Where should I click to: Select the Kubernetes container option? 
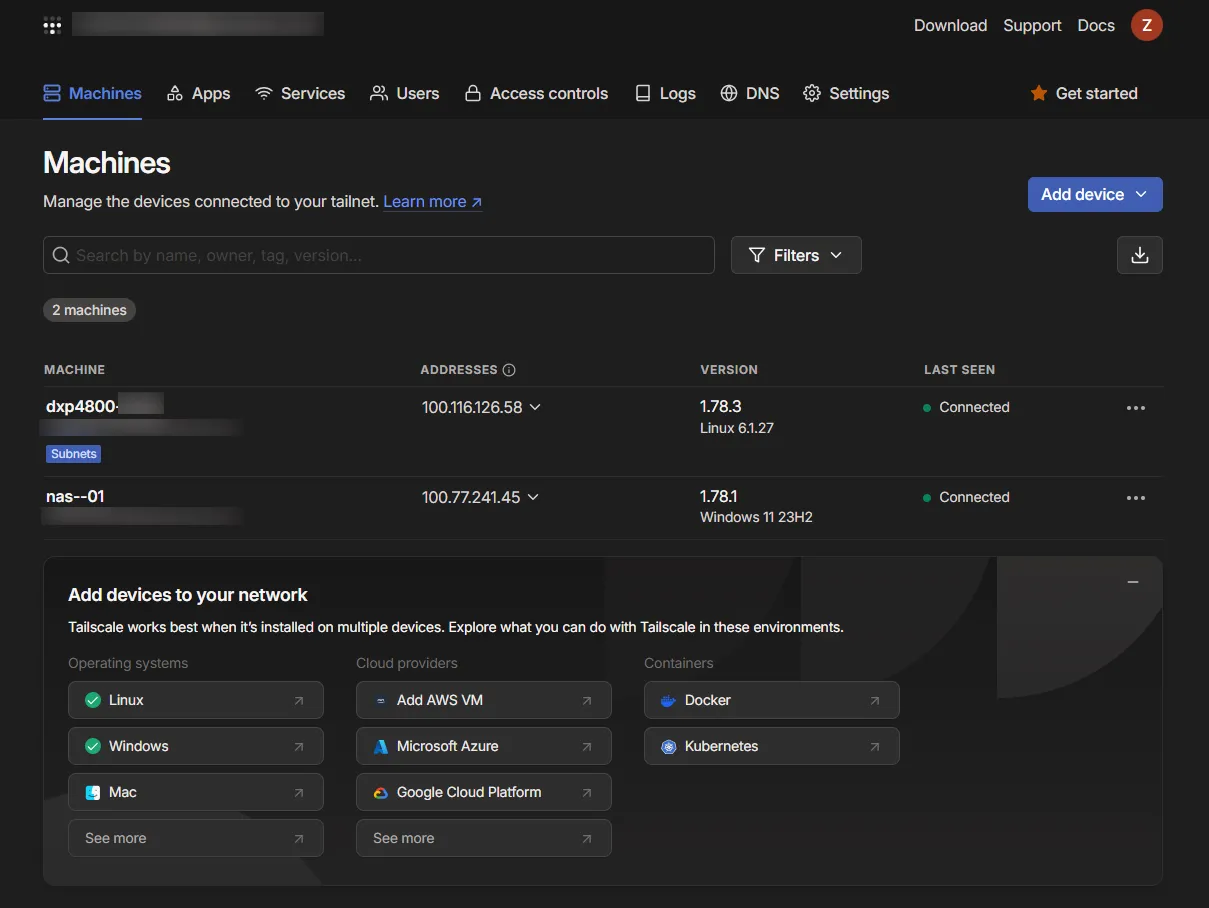tap(771, 746)
